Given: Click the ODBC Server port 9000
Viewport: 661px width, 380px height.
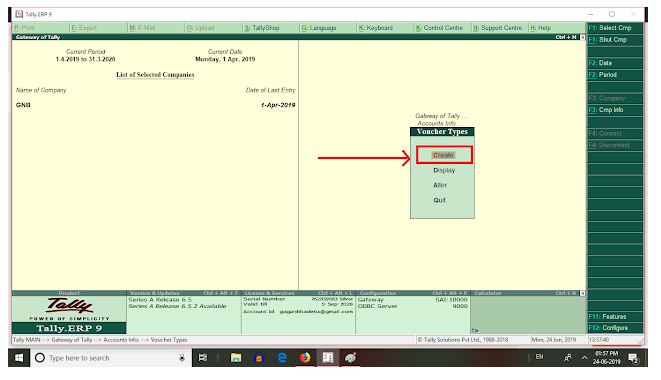Looking at the screenshot, I should (460, 306).
